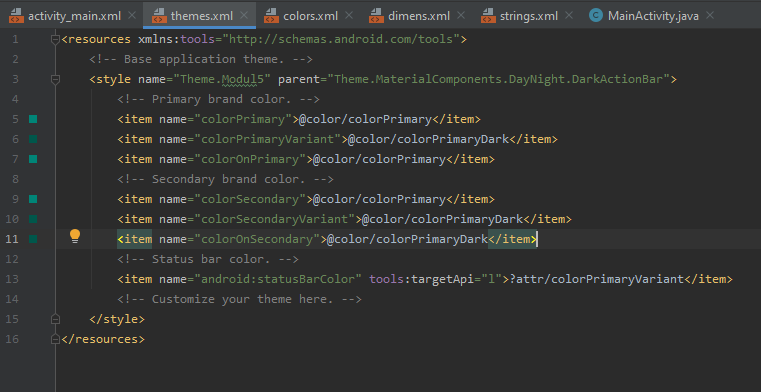Click the activity_main.xml file type icon
The height and width of the screenshot is (392, 761).
tap(17, 16)
